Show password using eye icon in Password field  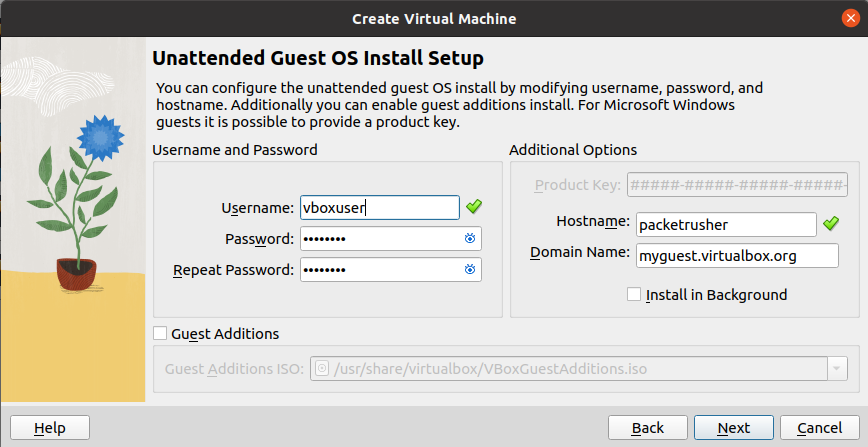pos(469,239)
